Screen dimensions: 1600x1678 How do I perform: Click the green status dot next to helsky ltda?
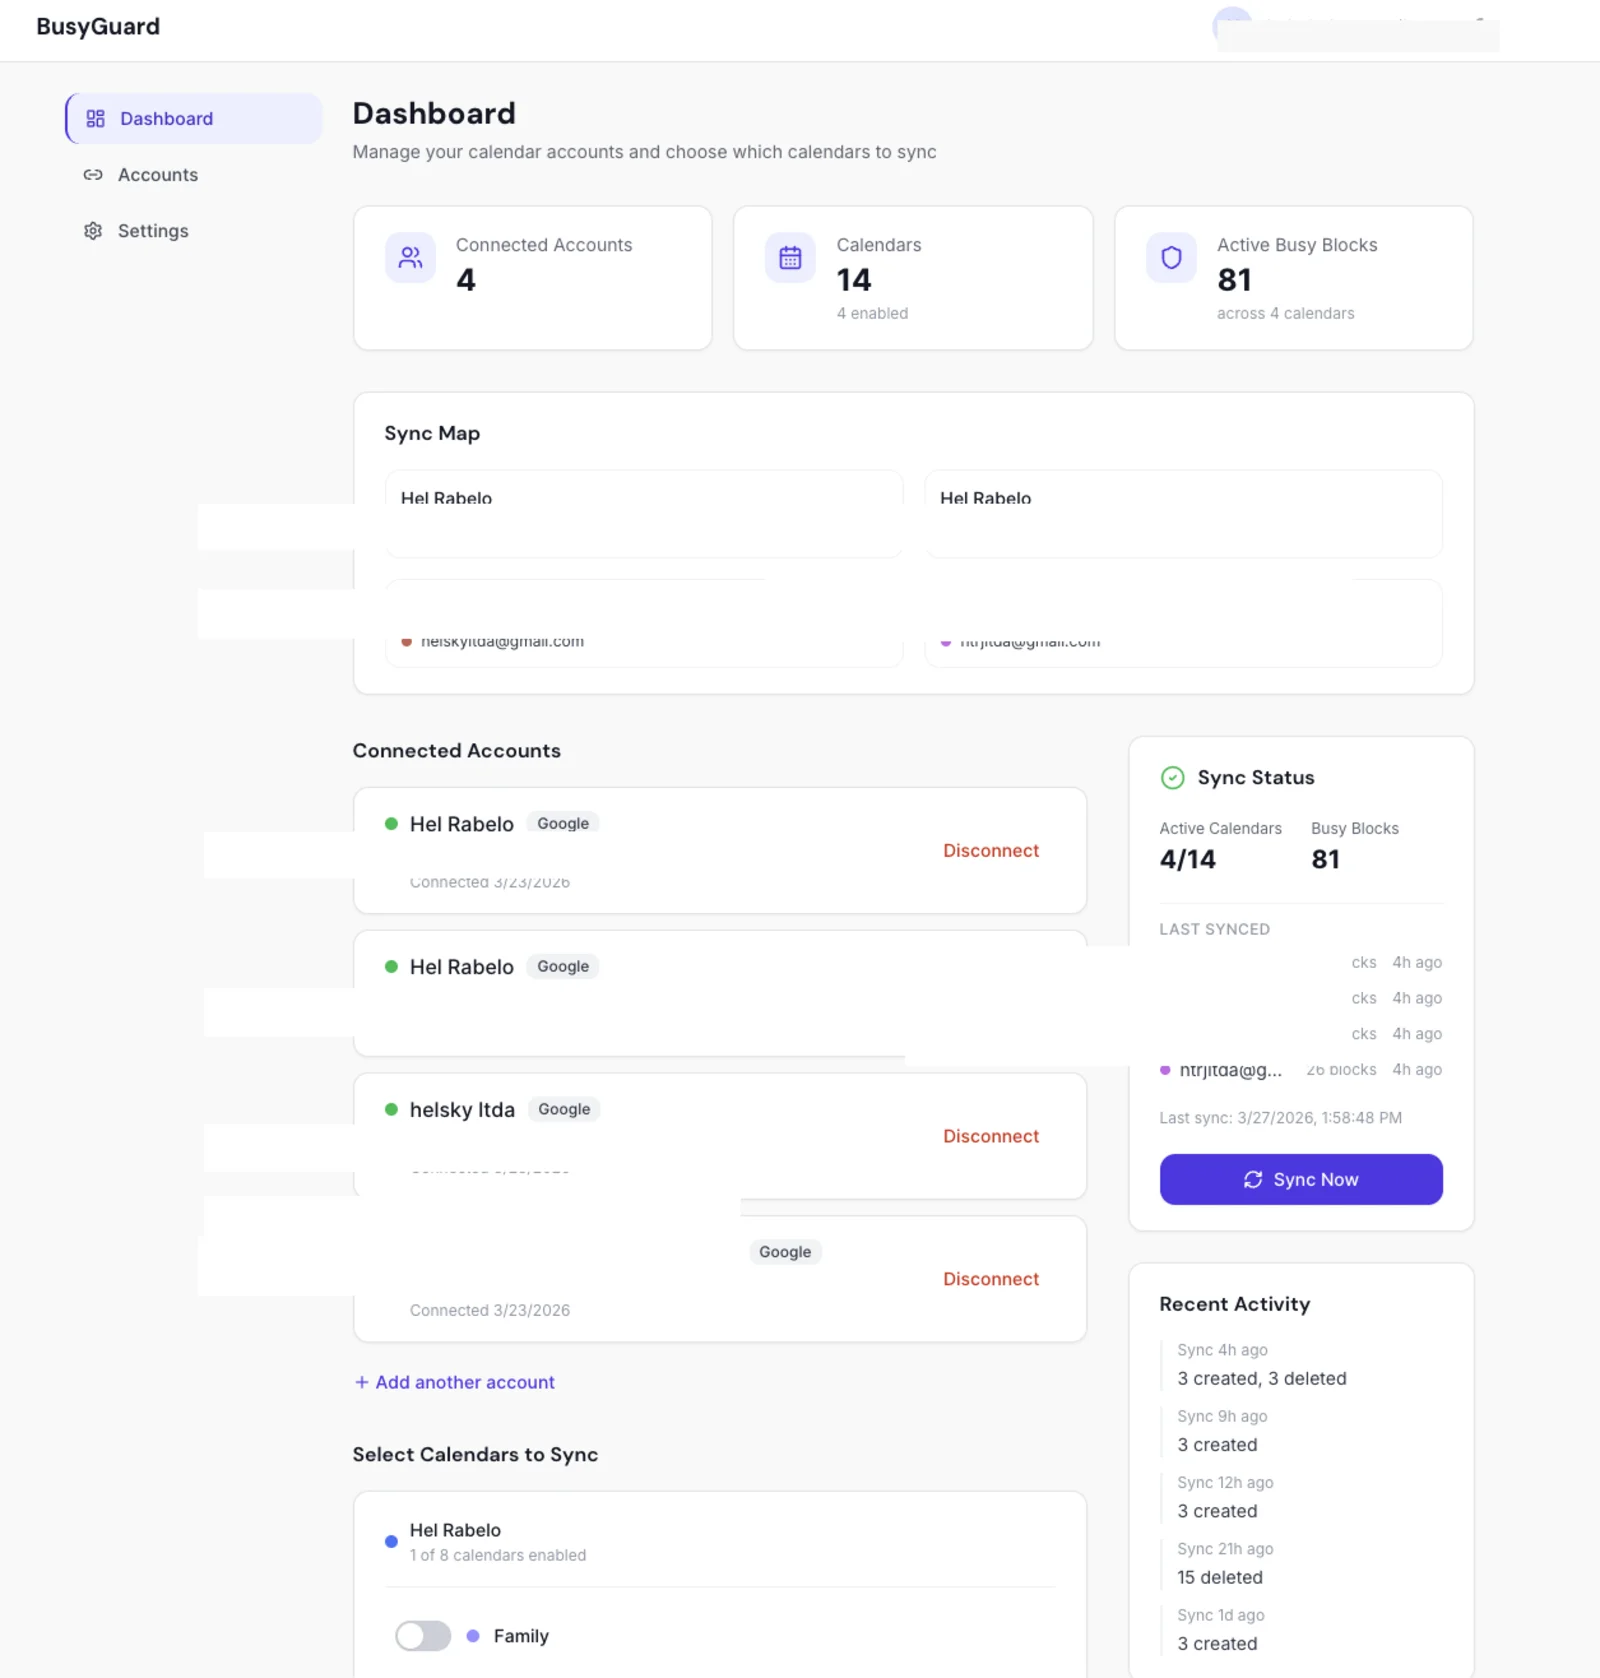392,1109
